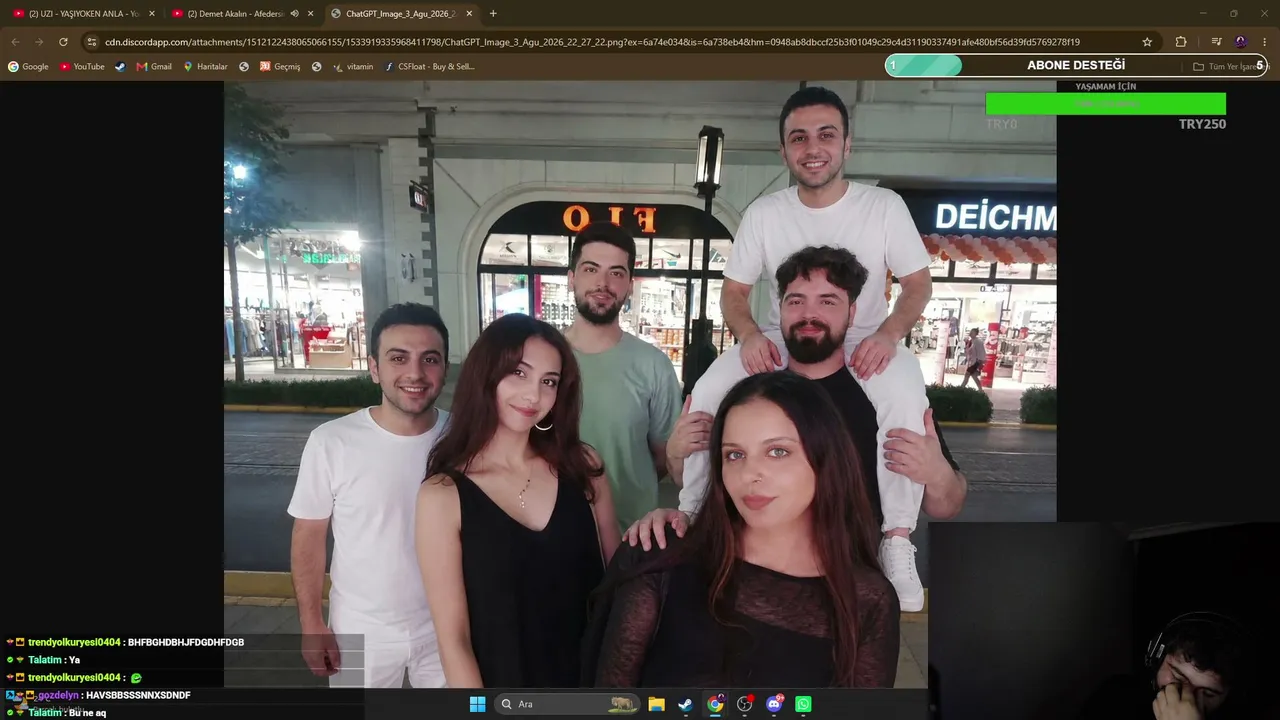Open the globe bookmark before vitamin
1280x720 pixels.
pos(316,67)
